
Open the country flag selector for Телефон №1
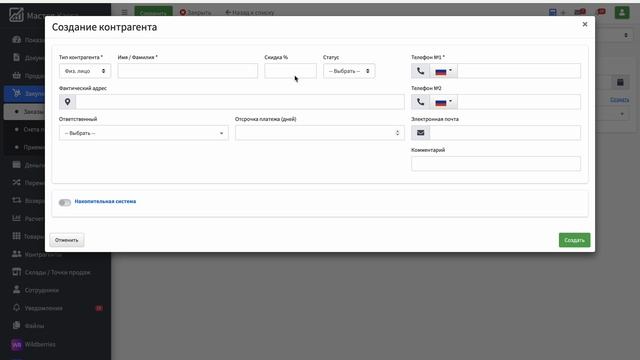pyautogui.click(x=443, y=71)
